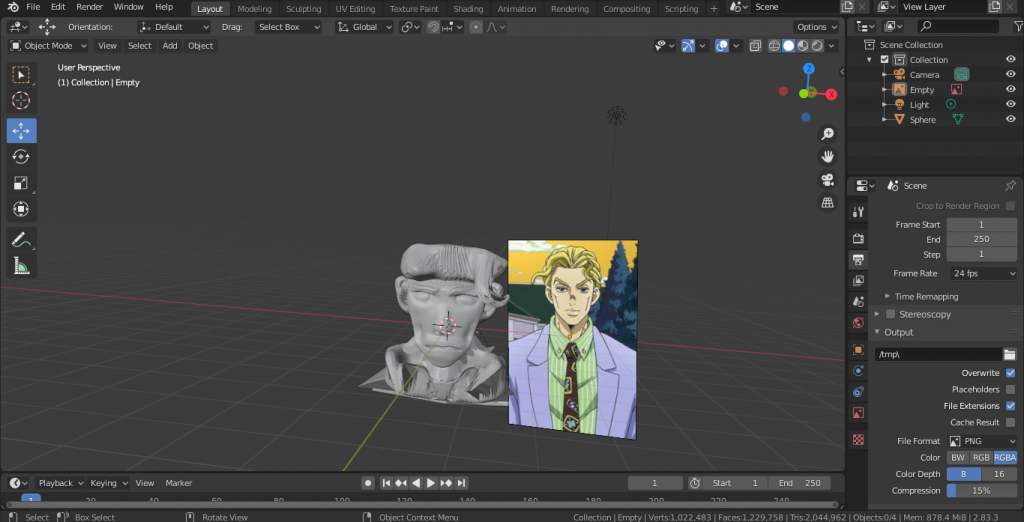Open the View Layer properties tab
The image size is (1024, 522).
[858, 281]
